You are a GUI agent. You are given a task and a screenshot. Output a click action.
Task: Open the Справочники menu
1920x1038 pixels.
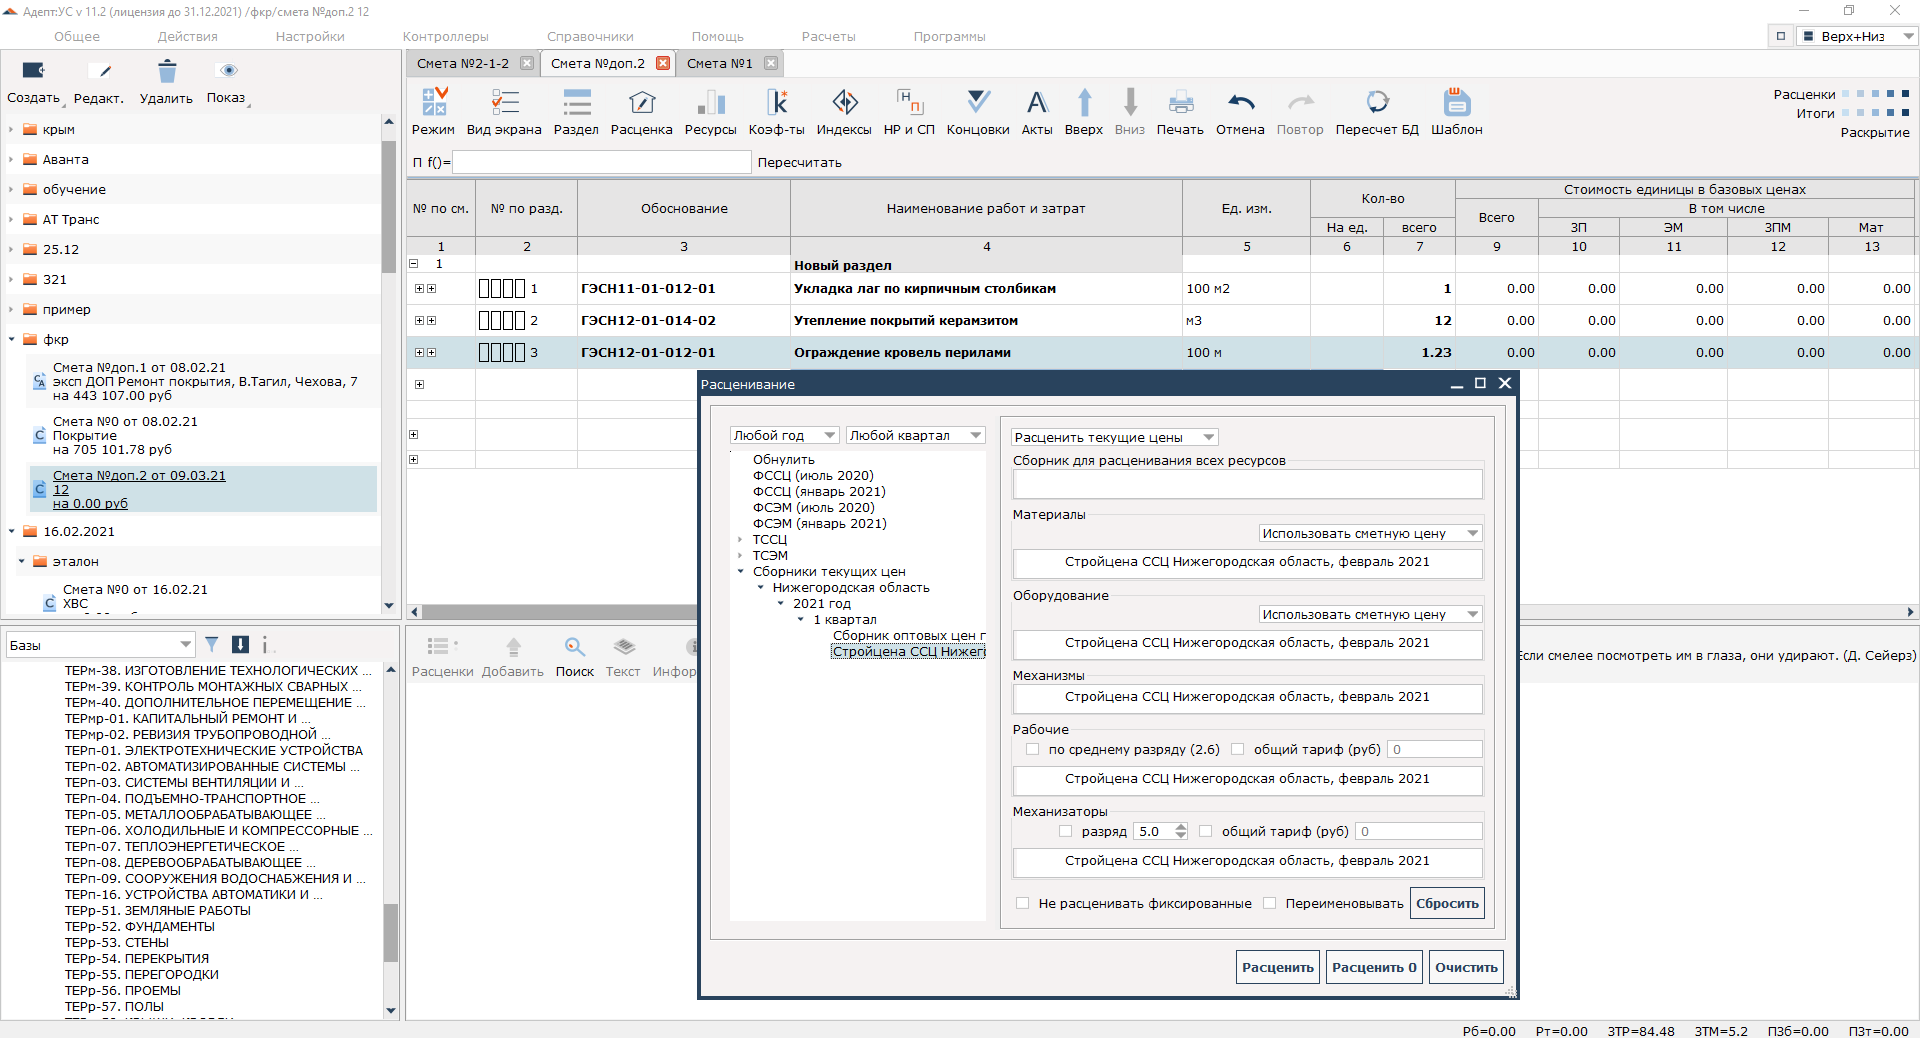pos(590,36)
